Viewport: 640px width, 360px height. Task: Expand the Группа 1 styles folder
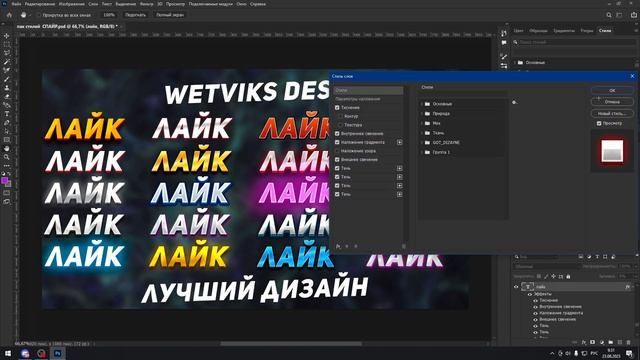[x=422, y=152]
